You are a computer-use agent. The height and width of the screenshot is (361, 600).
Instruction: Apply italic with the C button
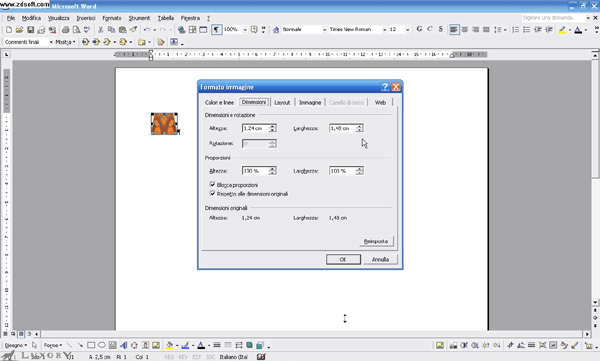pyautogui.click(x=430, y=29)
